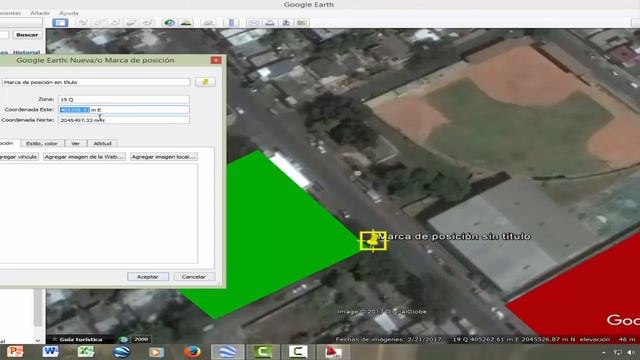The width and height of the screenshot is (640, 360).
Task: Click the Guía turística bar
Action: tap(81, 339)
